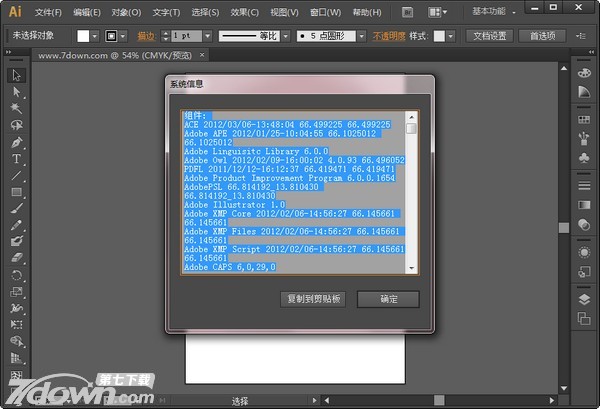Open the 窗口(W) menu
The width and height of the screenshot is (600, 409).
tap(325, 13)
